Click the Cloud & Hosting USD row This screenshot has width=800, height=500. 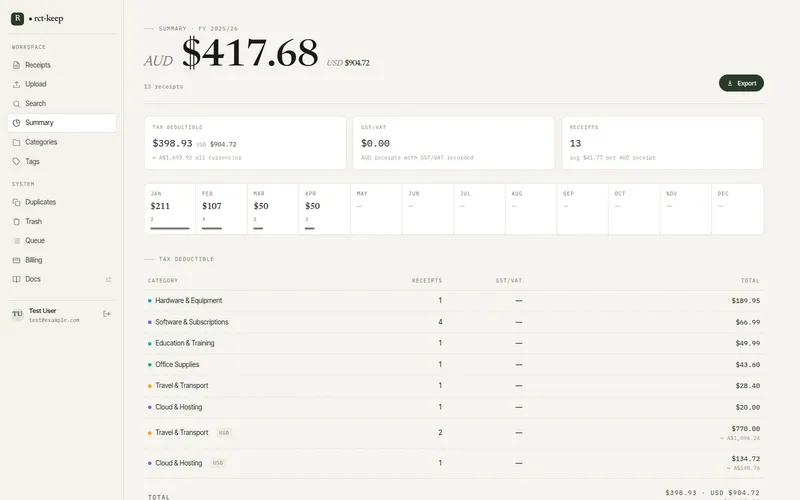[454, 463]
